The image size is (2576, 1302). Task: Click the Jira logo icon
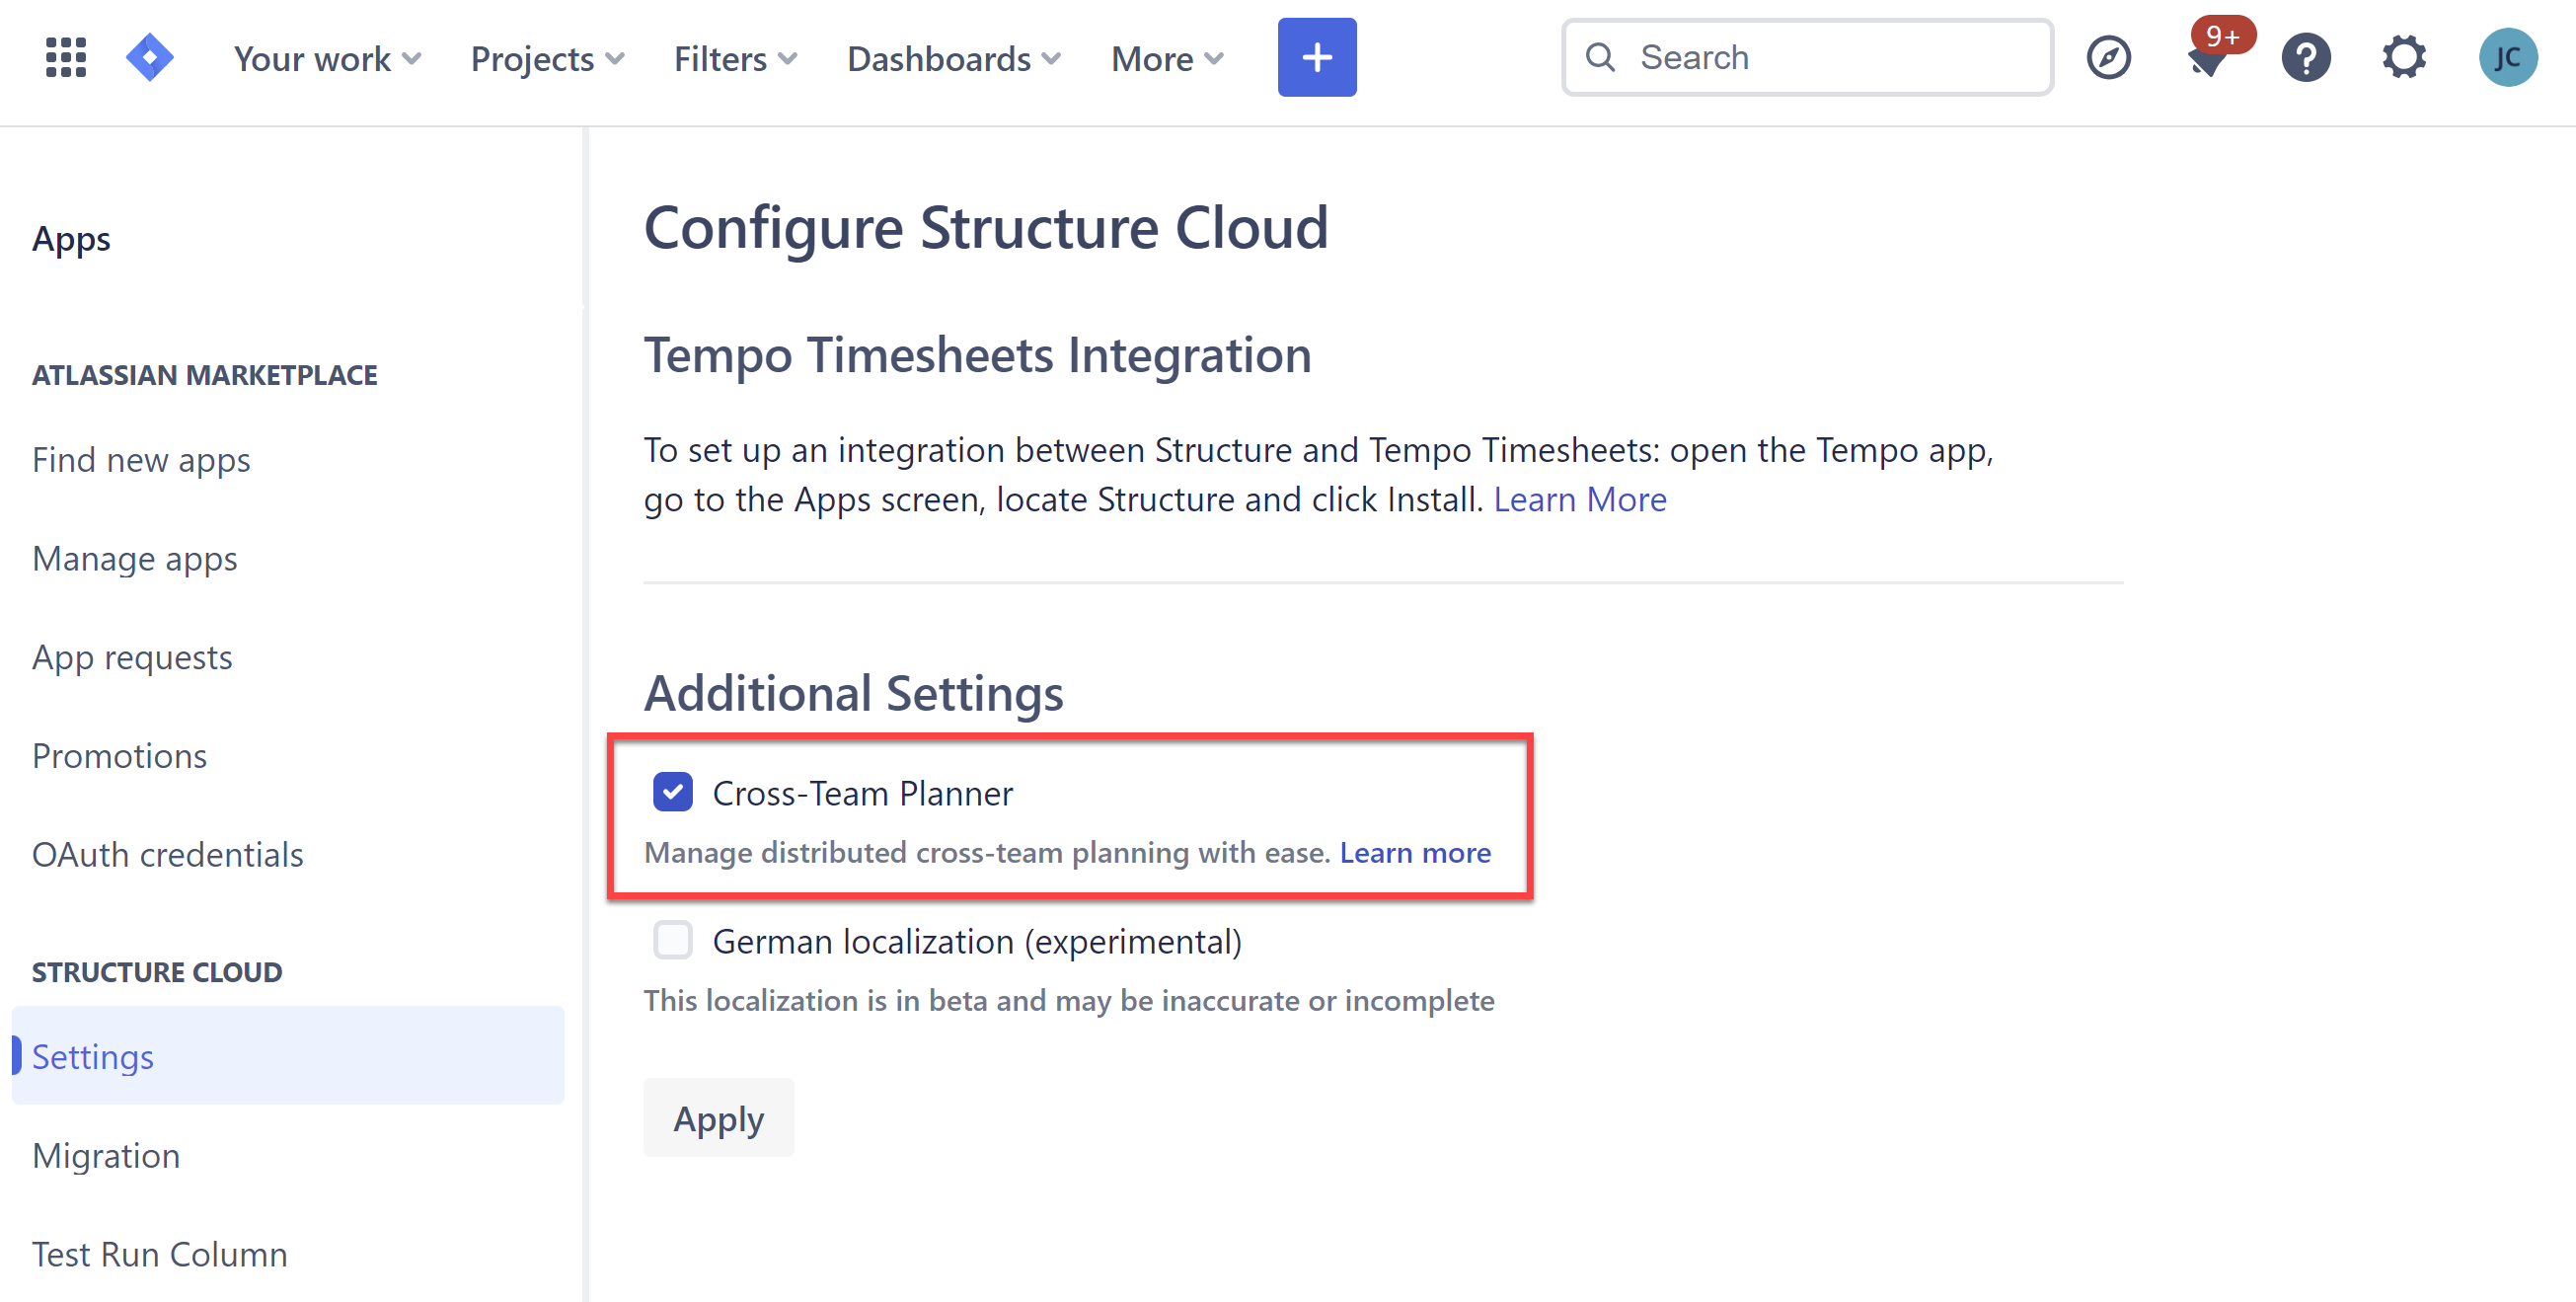[150, 57]
